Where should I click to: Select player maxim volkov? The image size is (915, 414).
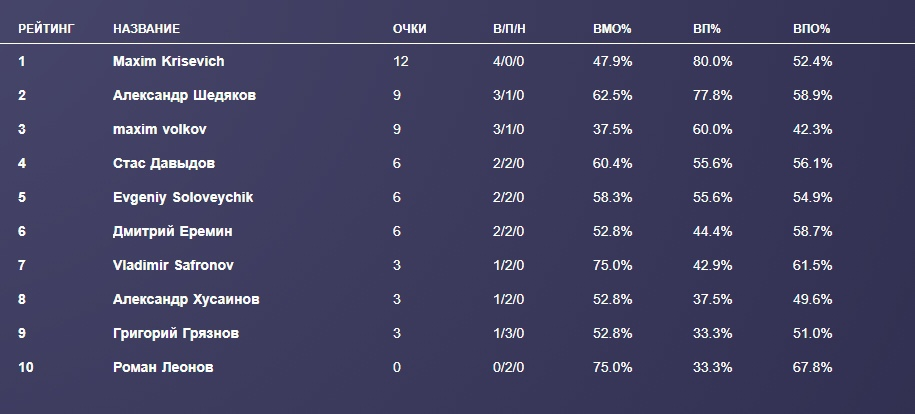[x=160, y=129]
